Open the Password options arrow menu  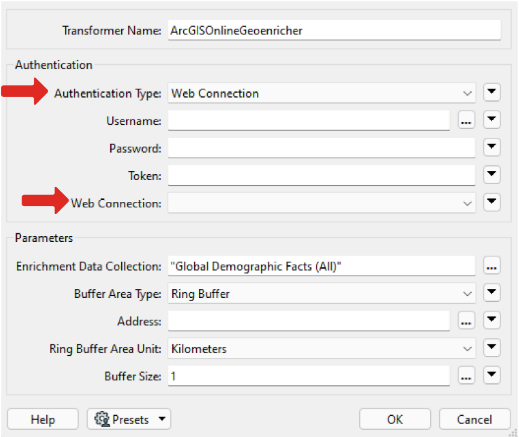pyautogui.click(x=492, y=147)
